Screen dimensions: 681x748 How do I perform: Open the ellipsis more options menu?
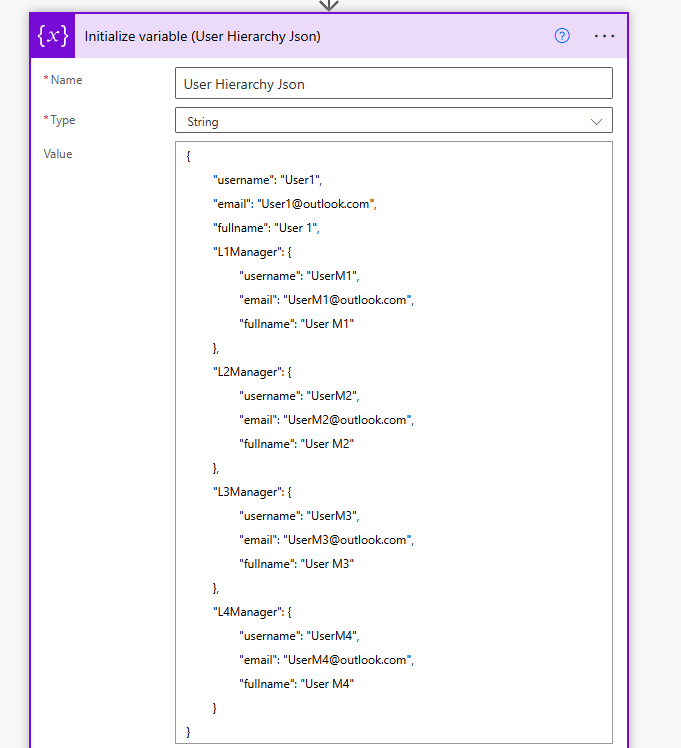coord(604,36)
